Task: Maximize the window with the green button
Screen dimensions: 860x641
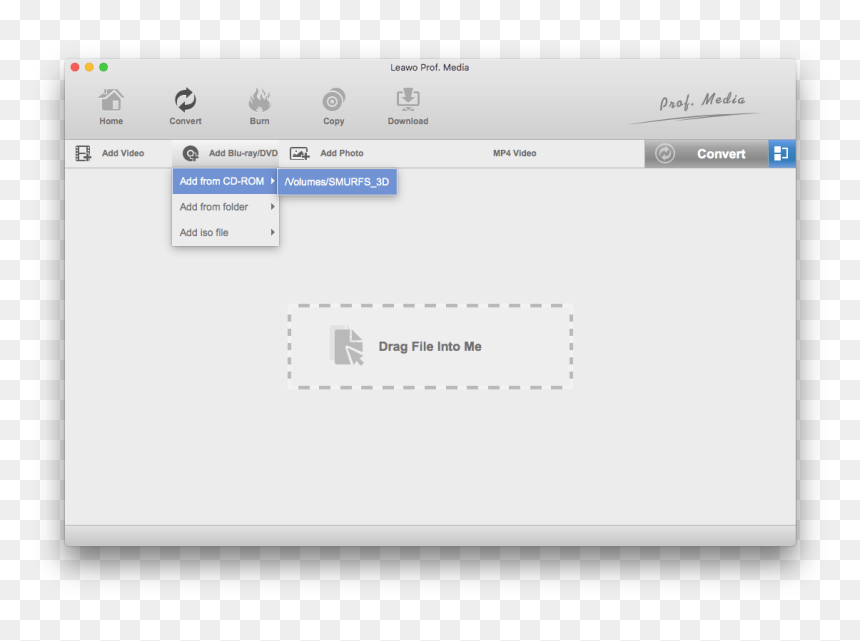Action: coord(104,67)
